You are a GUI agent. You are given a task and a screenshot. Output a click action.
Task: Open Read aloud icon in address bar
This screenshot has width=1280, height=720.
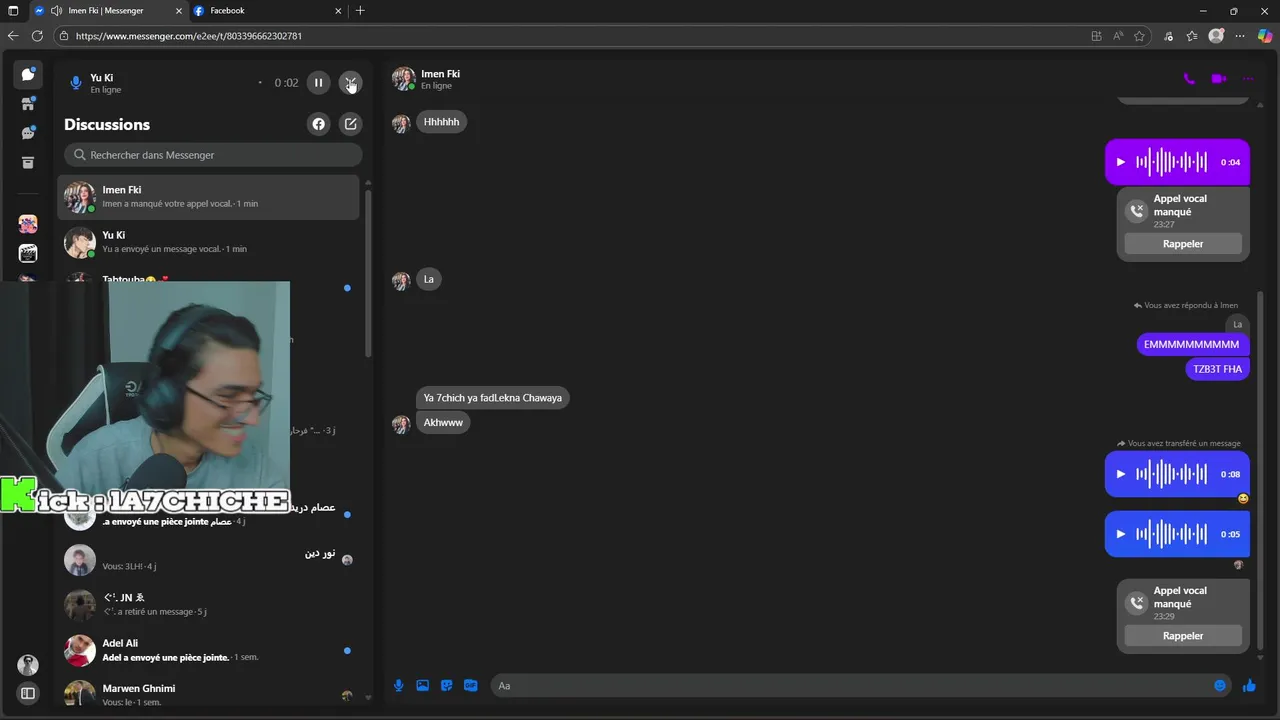click(x=1118, y=36)
